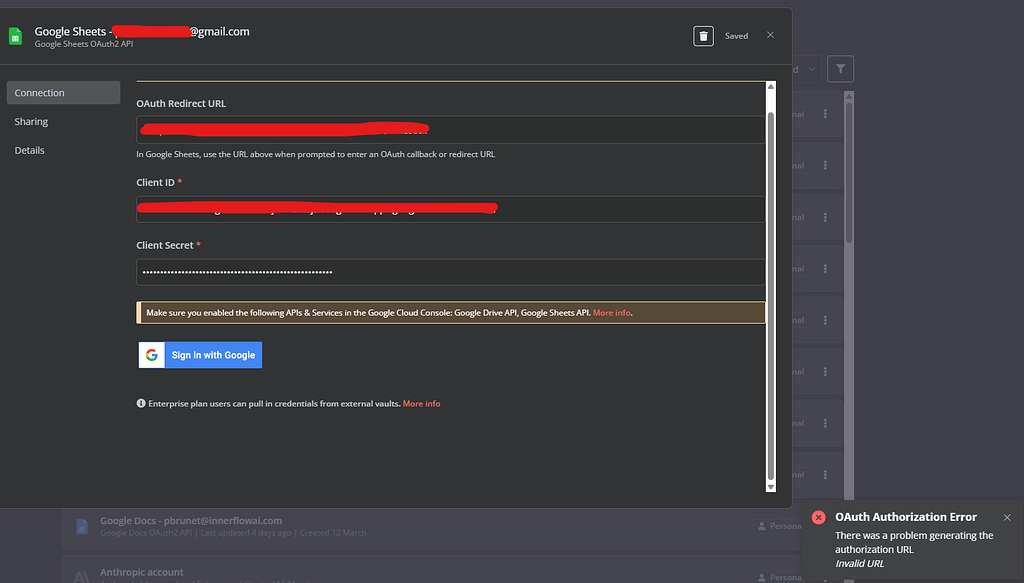This screenshot has width=1024, height=583.
Task: Click Sign in with Google button
Action: 200,355
